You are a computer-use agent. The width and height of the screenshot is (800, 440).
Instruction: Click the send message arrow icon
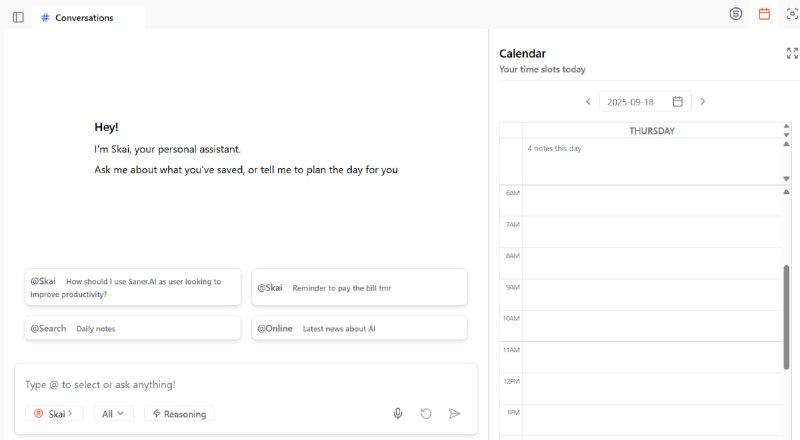tap(455, 413)
